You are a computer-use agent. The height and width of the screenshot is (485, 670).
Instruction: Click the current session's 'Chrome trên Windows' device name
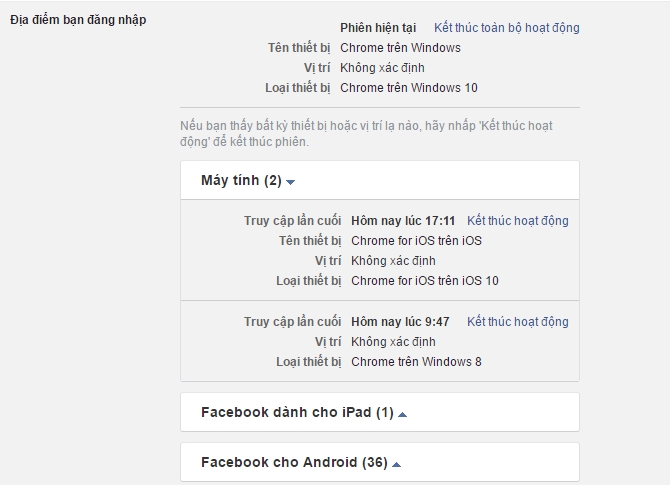pos(400,48)
